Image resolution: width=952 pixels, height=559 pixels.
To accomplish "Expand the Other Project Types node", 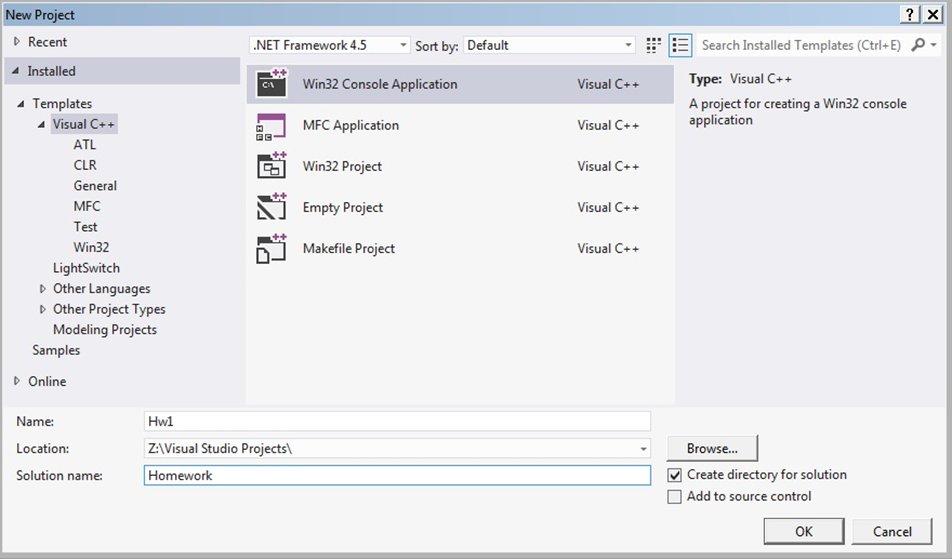I will (42, 309).
